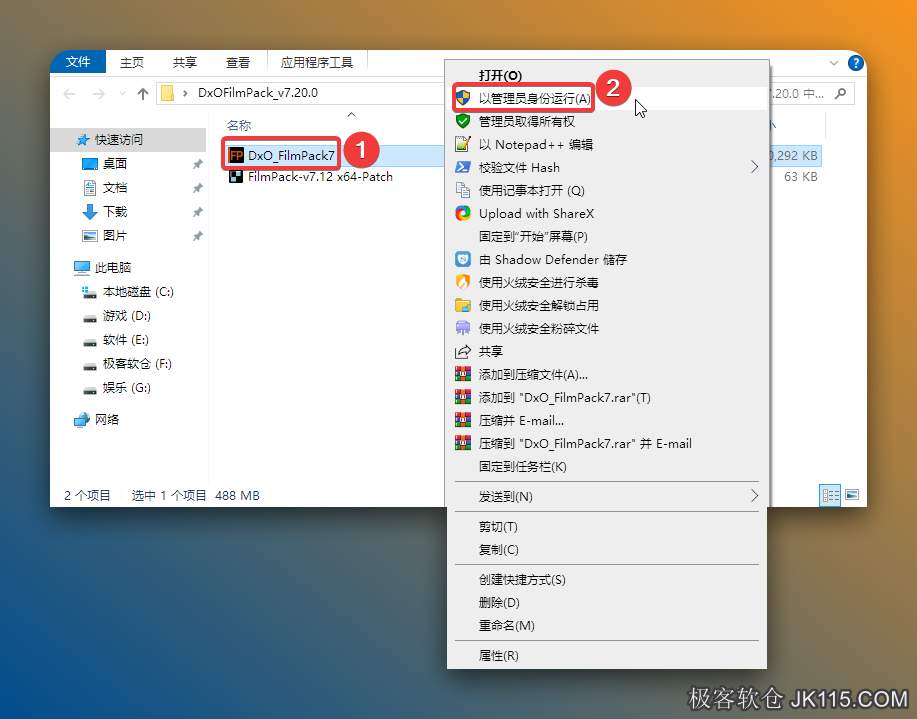Expand the ribbon chevron near help

pos(834,63)
